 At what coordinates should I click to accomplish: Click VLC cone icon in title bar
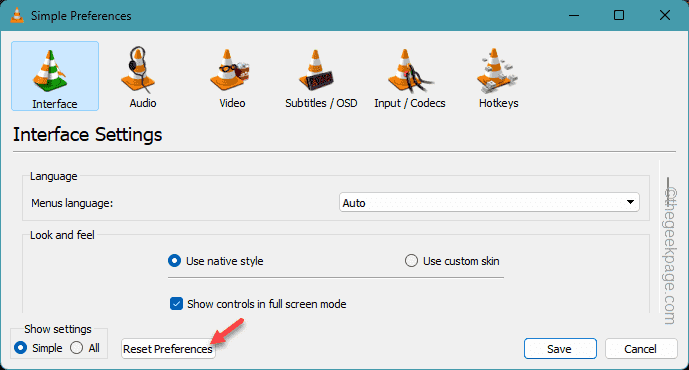click(17, 15)
